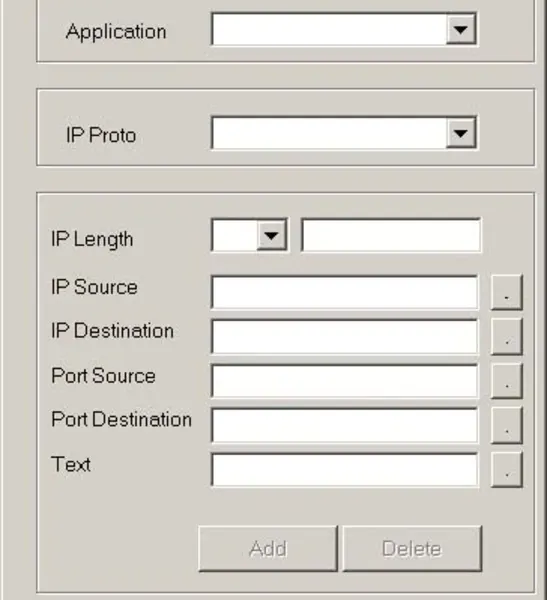Image resolution: width=547 pixels, height=600 pixels.
Task: Click the small button beside IP Destination
Action: (x=506, y=337)
